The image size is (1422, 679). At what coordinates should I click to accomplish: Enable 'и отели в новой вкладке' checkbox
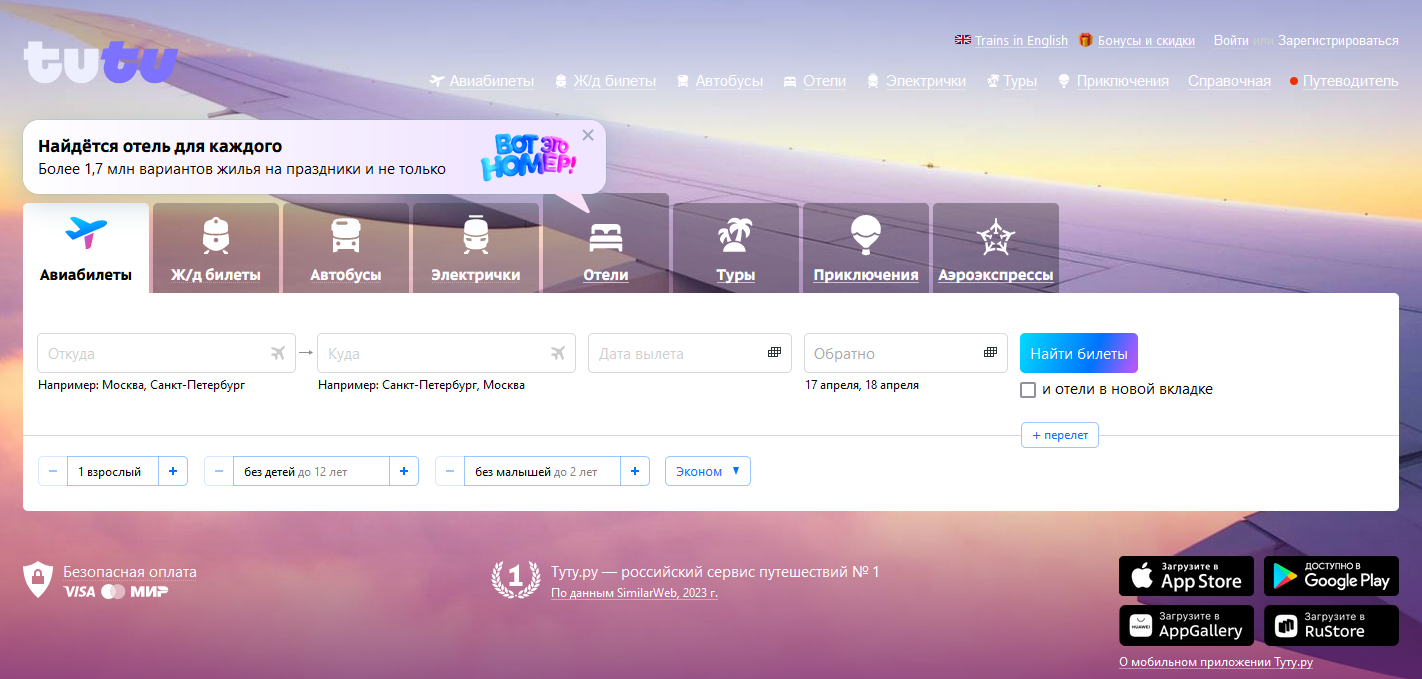click(1028, 390)
